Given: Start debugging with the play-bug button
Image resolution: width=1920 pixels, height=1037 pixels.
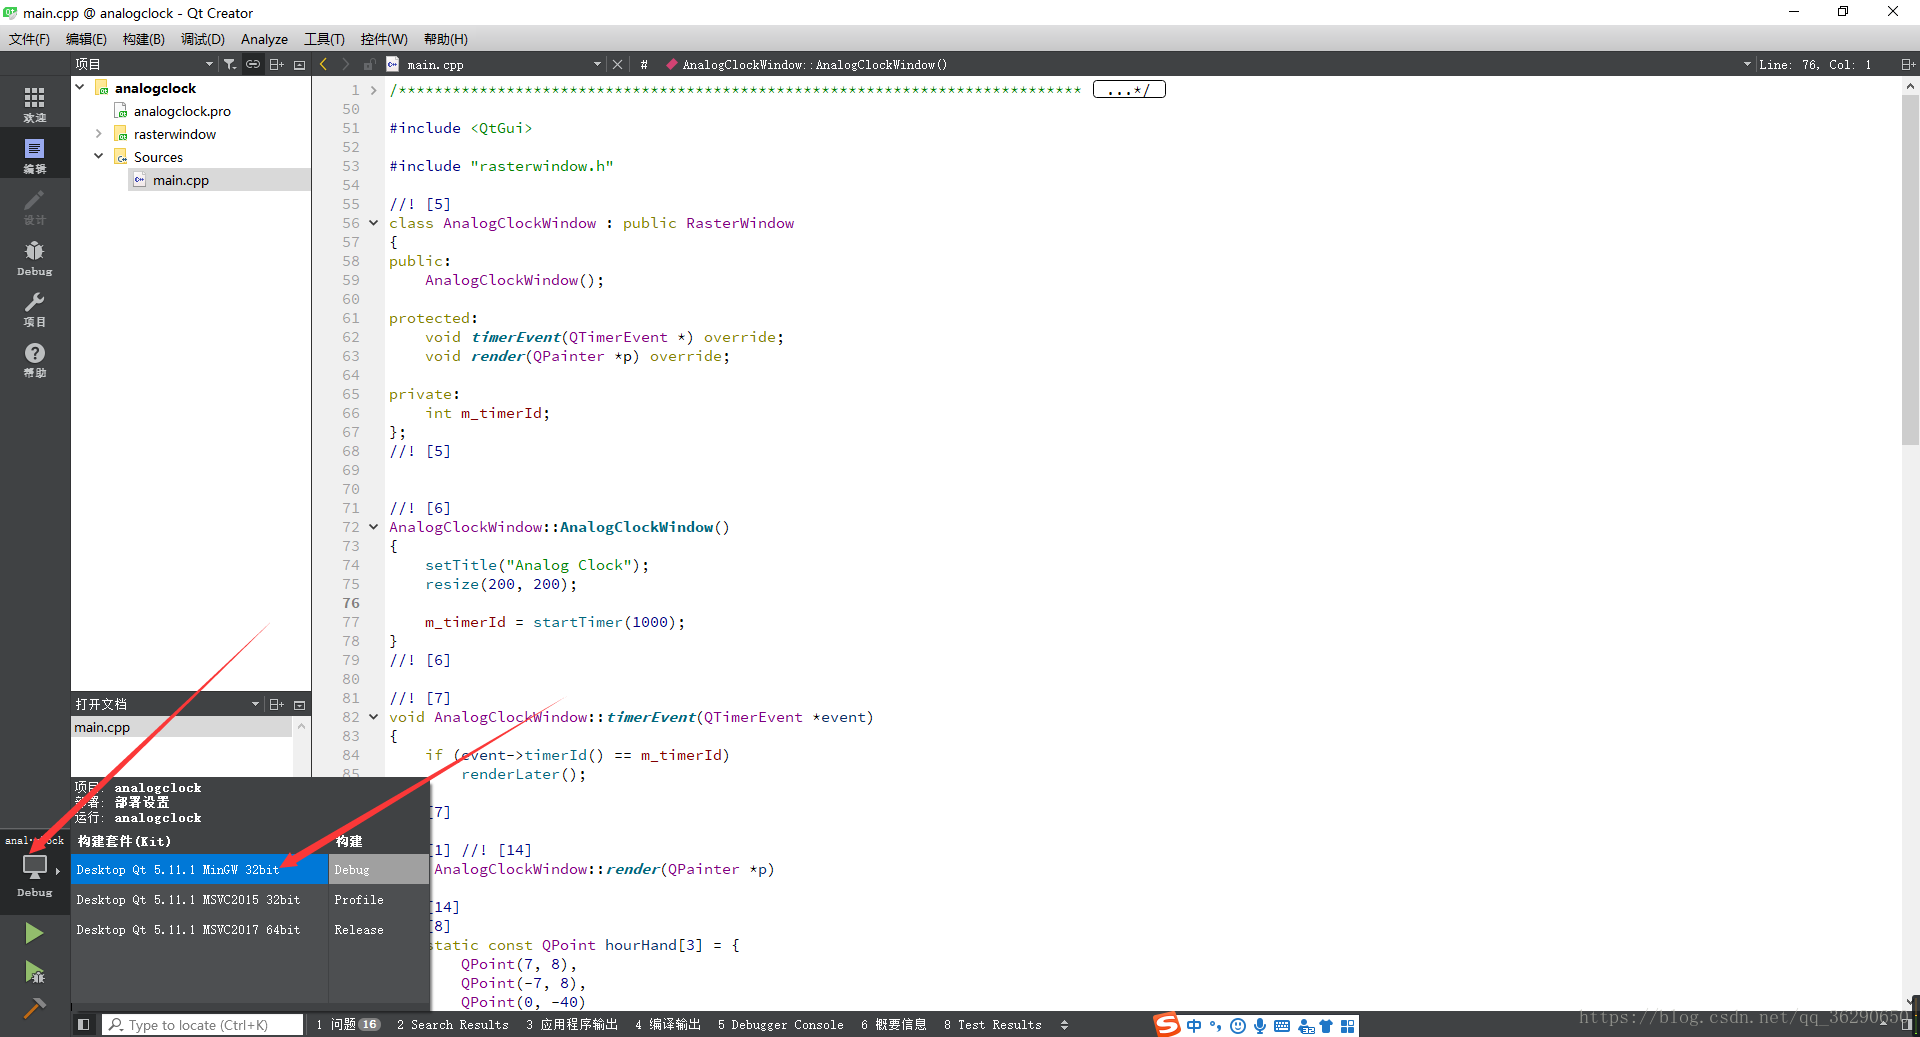Looking at the screenshot, I should (34, 971).
